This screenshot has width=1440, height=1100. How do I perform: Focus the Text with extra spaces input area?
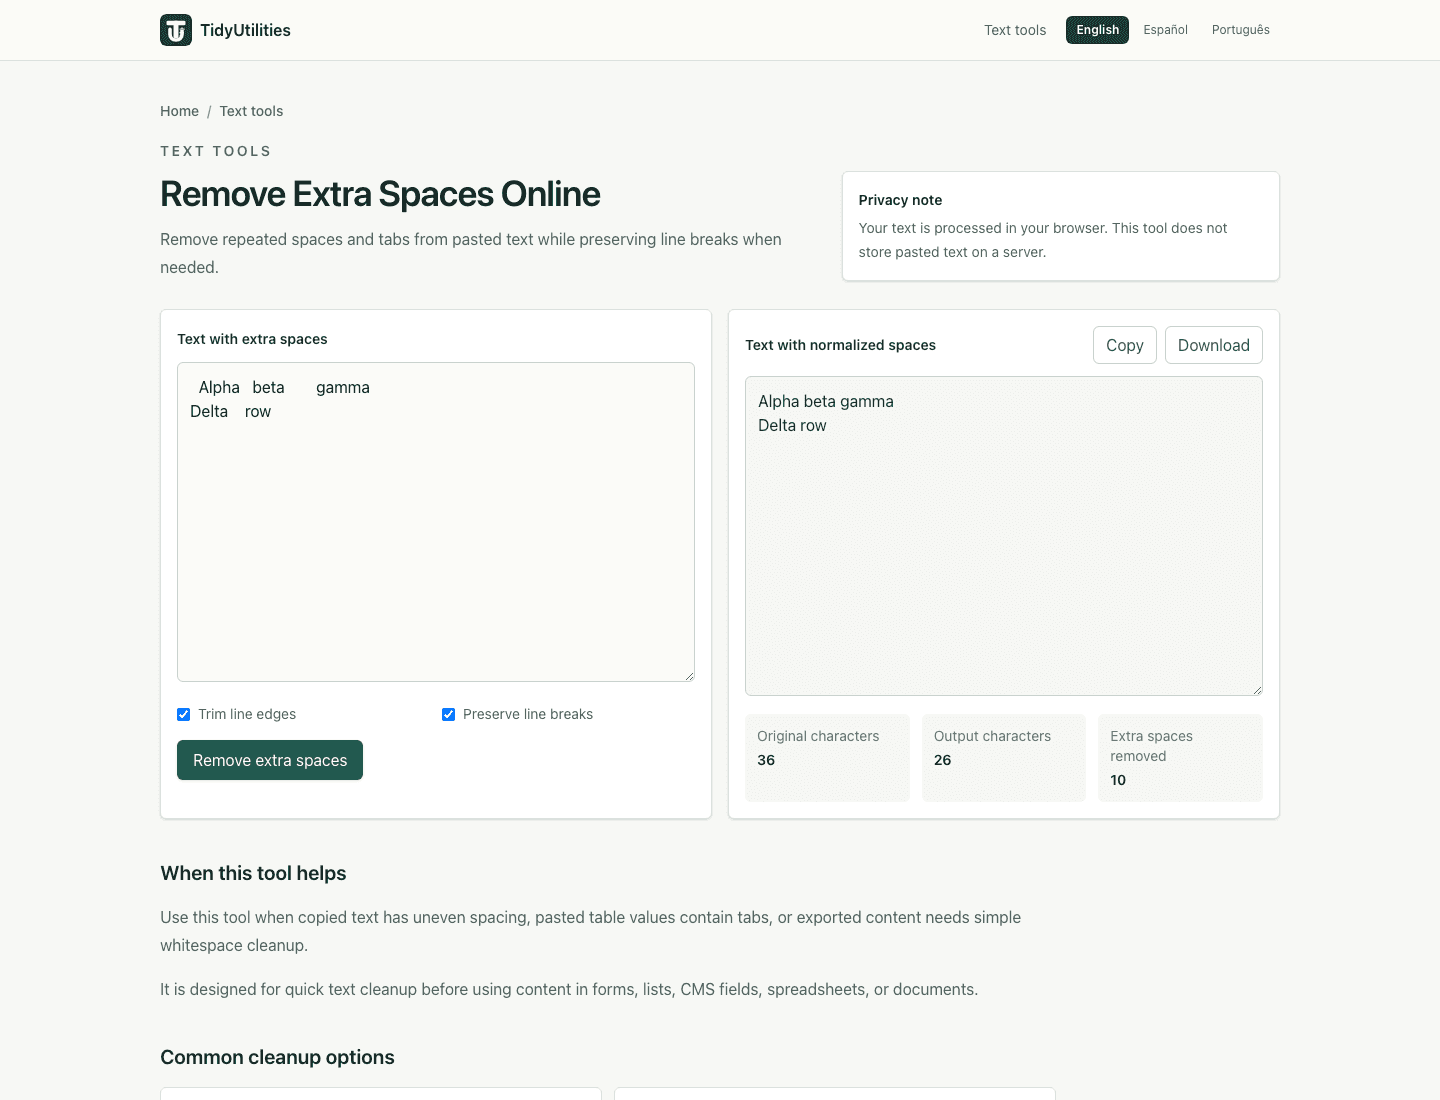tap(436, 522)
